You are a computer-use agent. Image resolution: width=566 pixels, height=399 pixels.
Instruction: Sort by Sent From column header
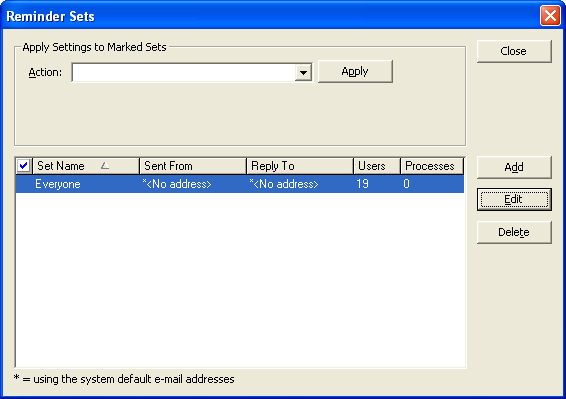[x=193, y=166]
